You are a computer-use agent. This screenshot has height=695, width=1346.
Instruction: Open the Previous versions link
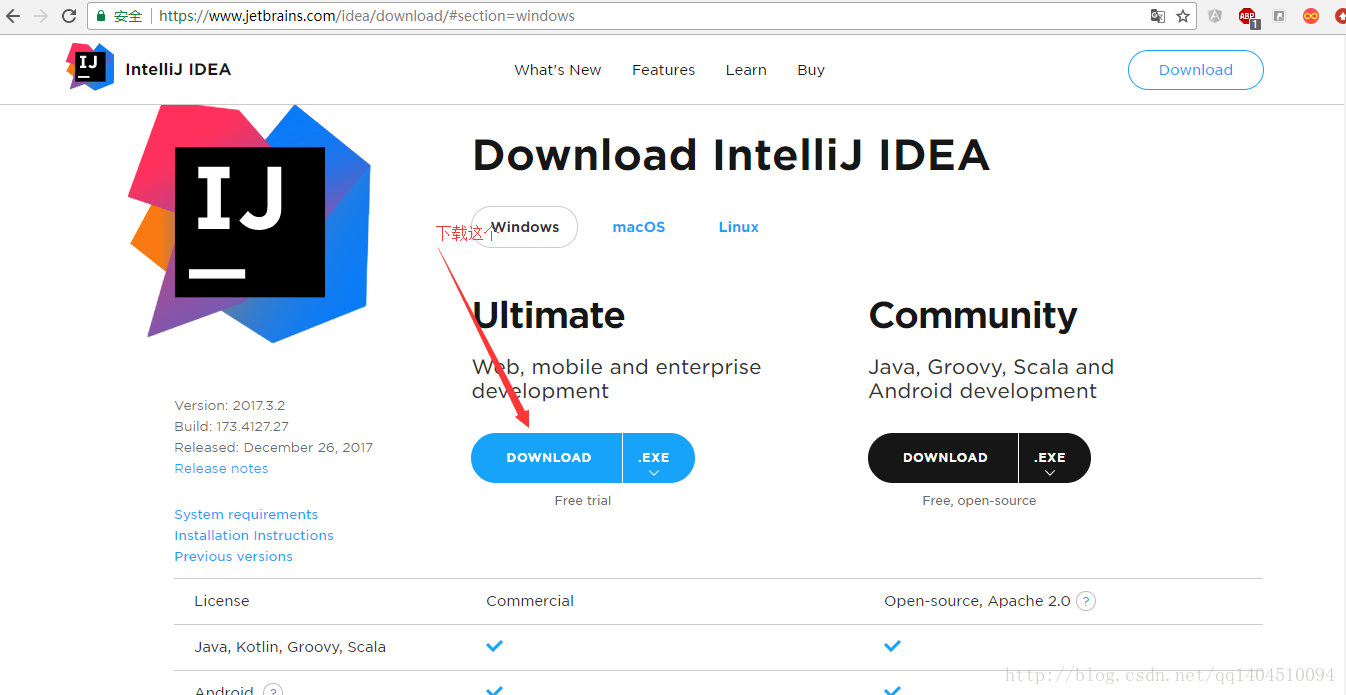(233, 556)
